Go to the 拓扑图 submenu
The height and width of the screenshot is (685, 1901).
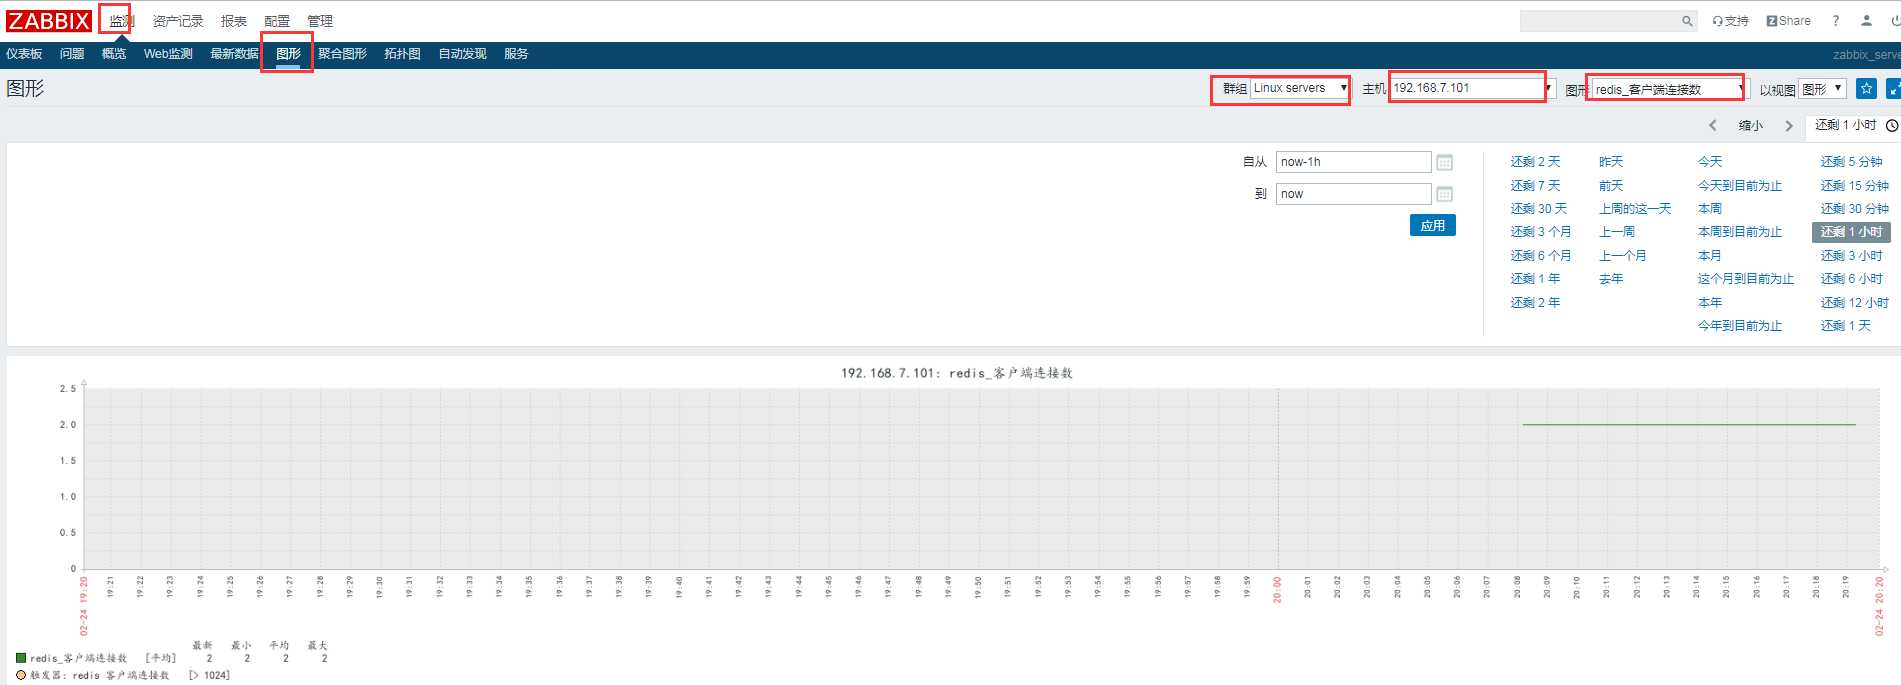(402, 54)
